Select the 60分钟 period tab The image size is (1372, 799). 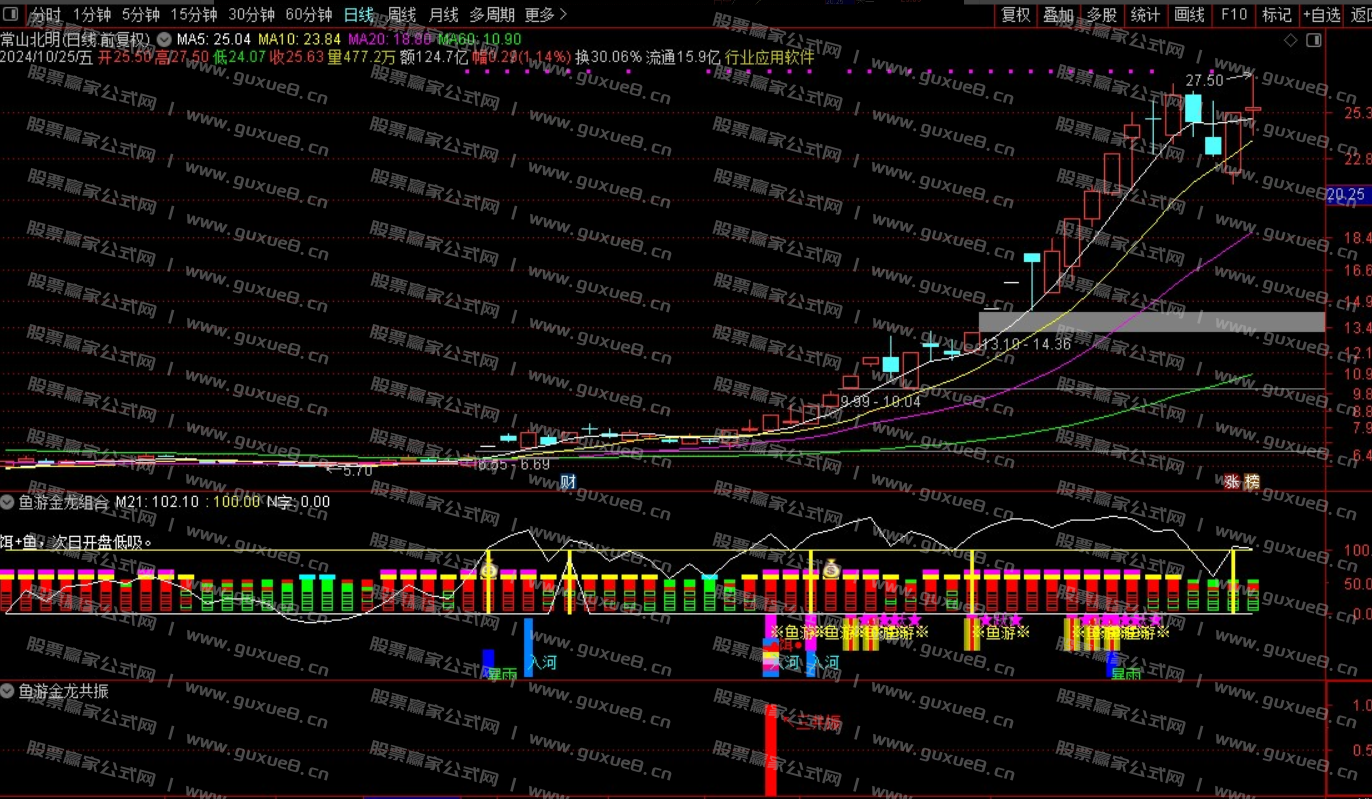(x=308, y=14)
